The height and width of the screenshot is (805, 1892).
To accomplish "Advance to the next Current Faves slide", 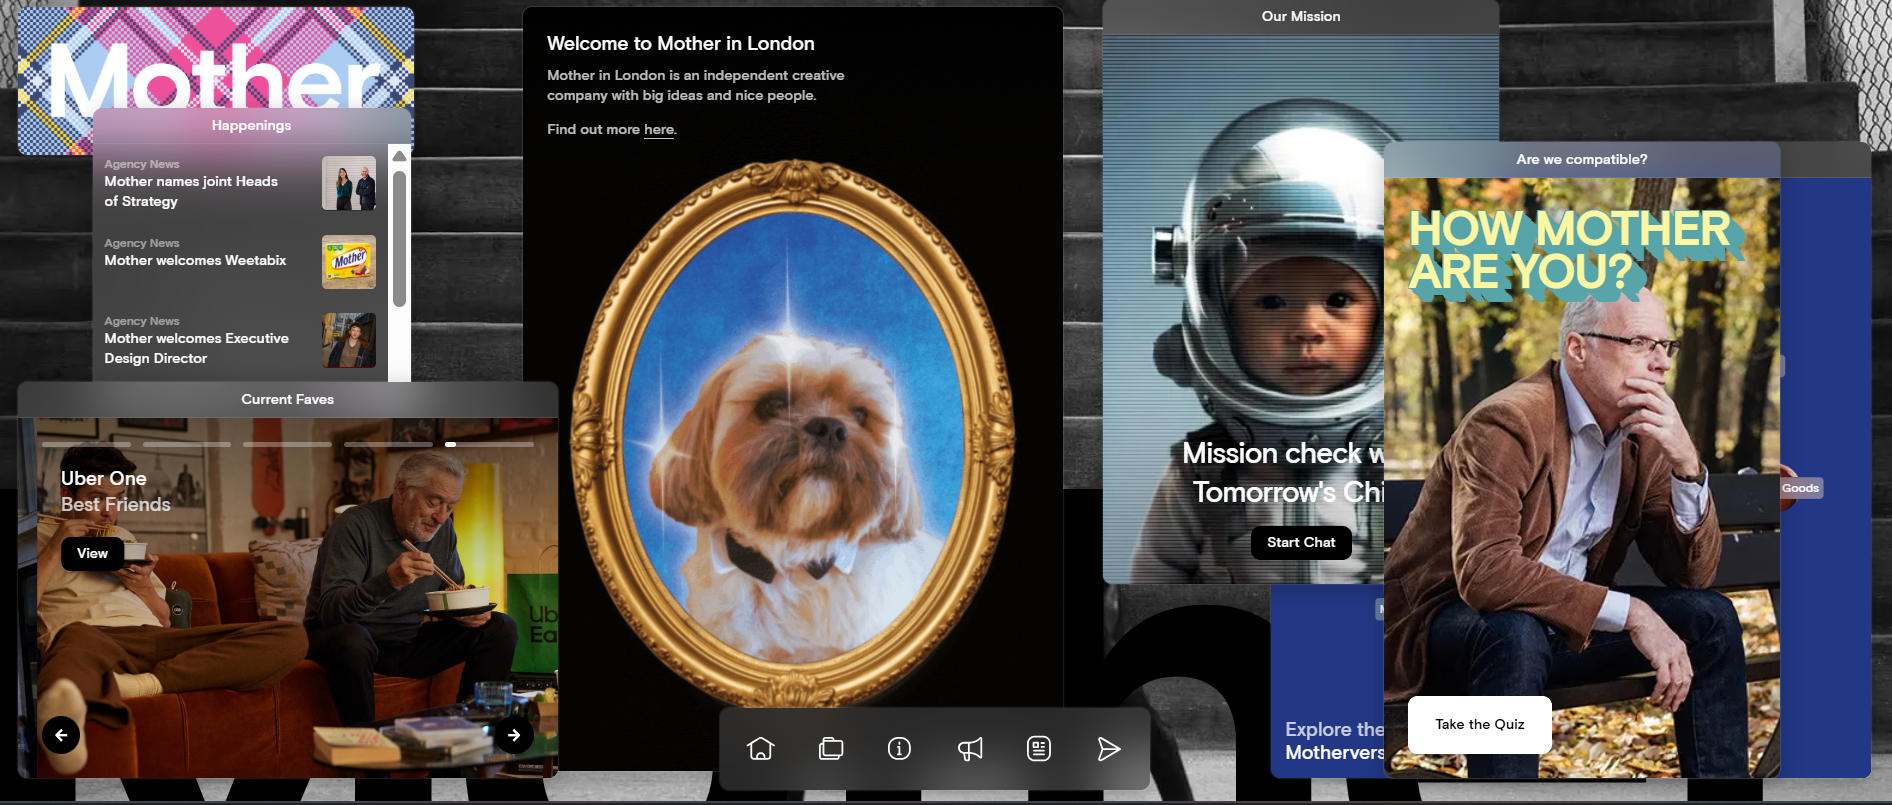I will 514,735.
